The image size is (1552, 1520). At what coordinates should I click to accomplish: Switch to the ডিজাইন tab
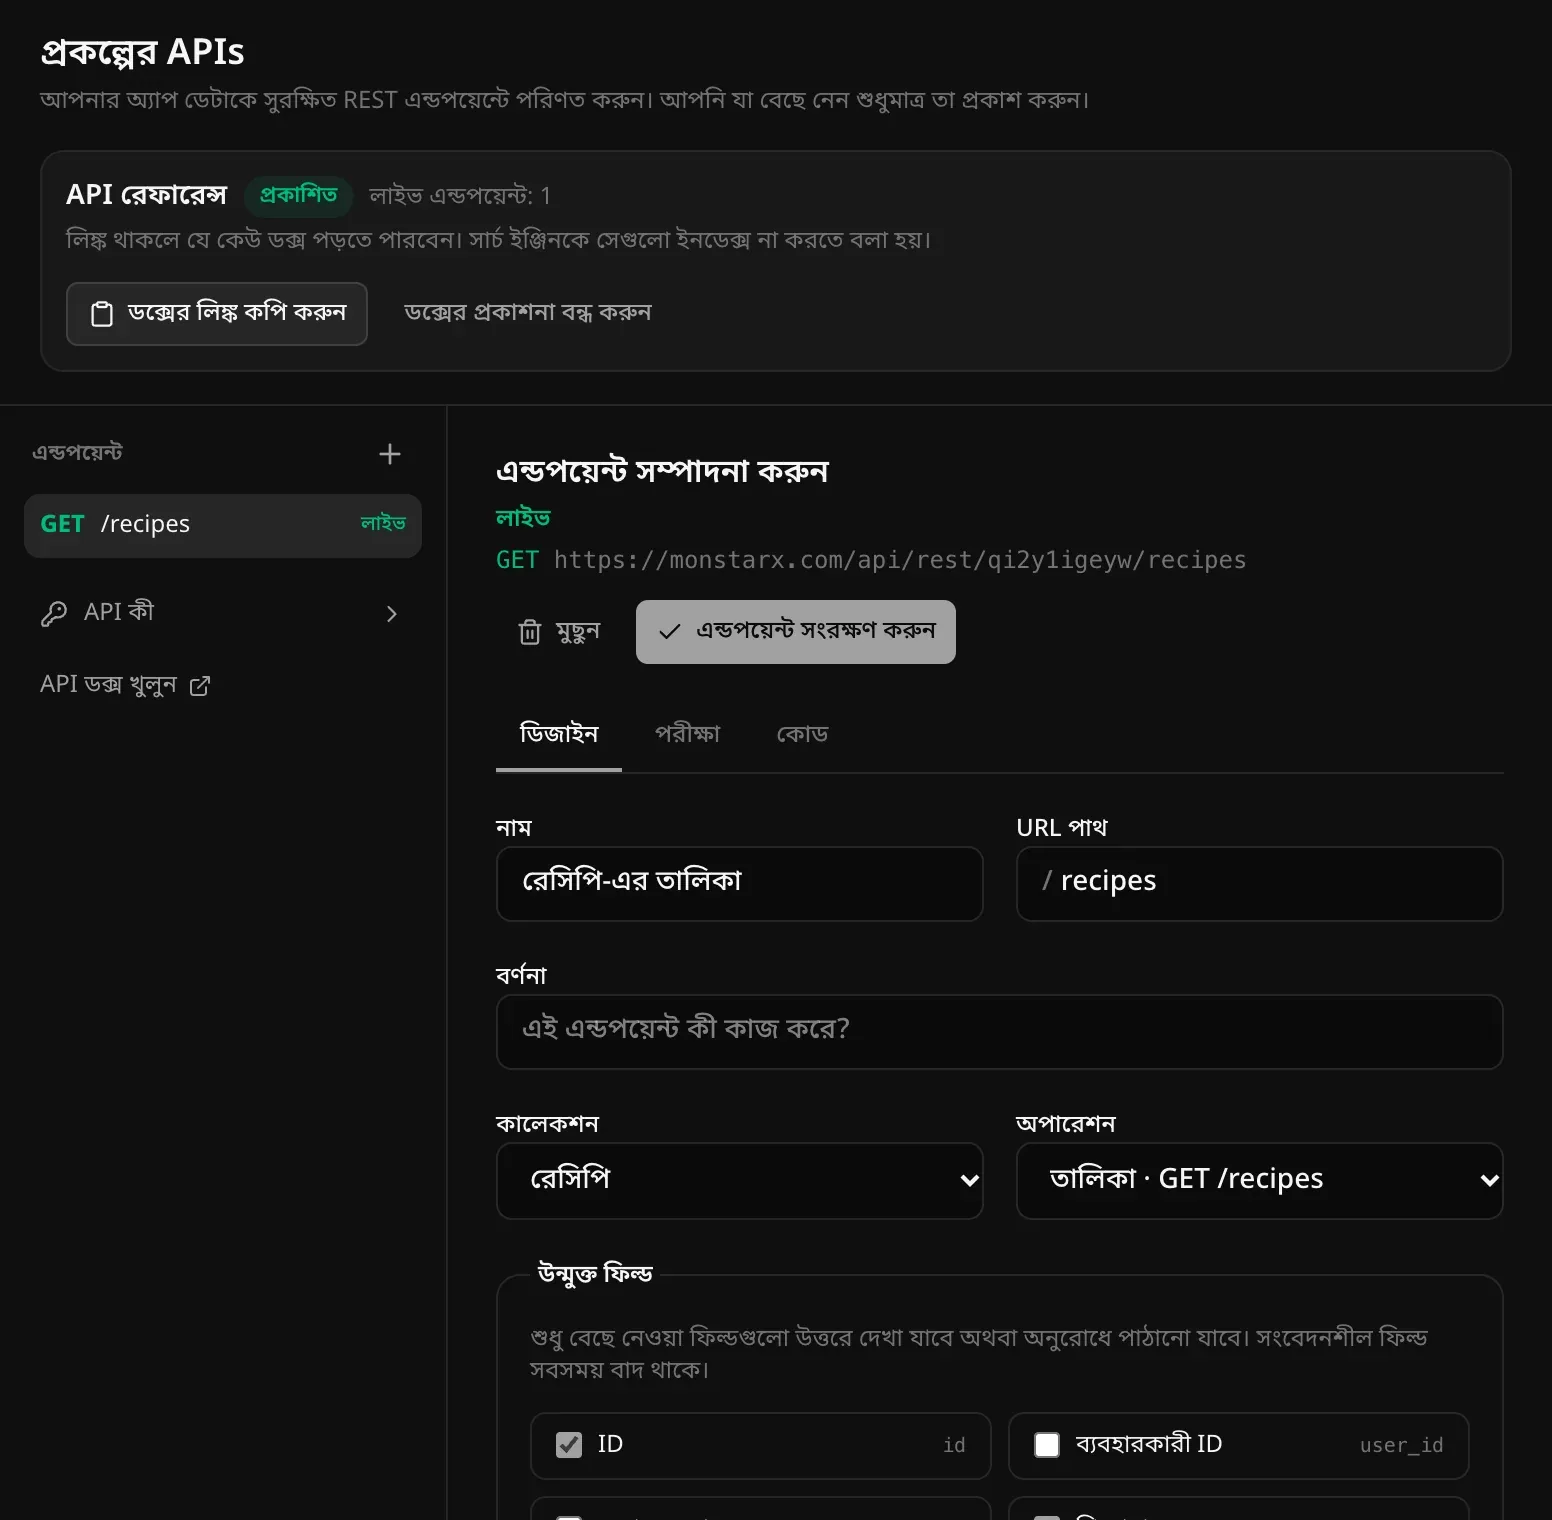point(559,734)
